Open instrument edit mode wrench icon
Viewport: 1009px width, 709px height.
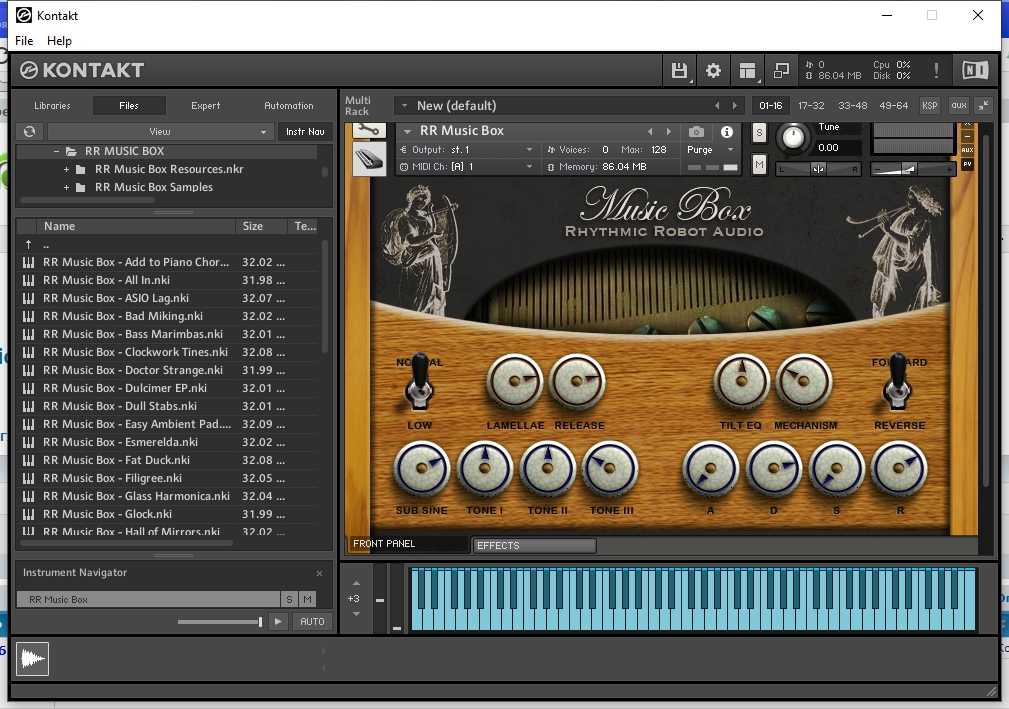tap(369, 131)
